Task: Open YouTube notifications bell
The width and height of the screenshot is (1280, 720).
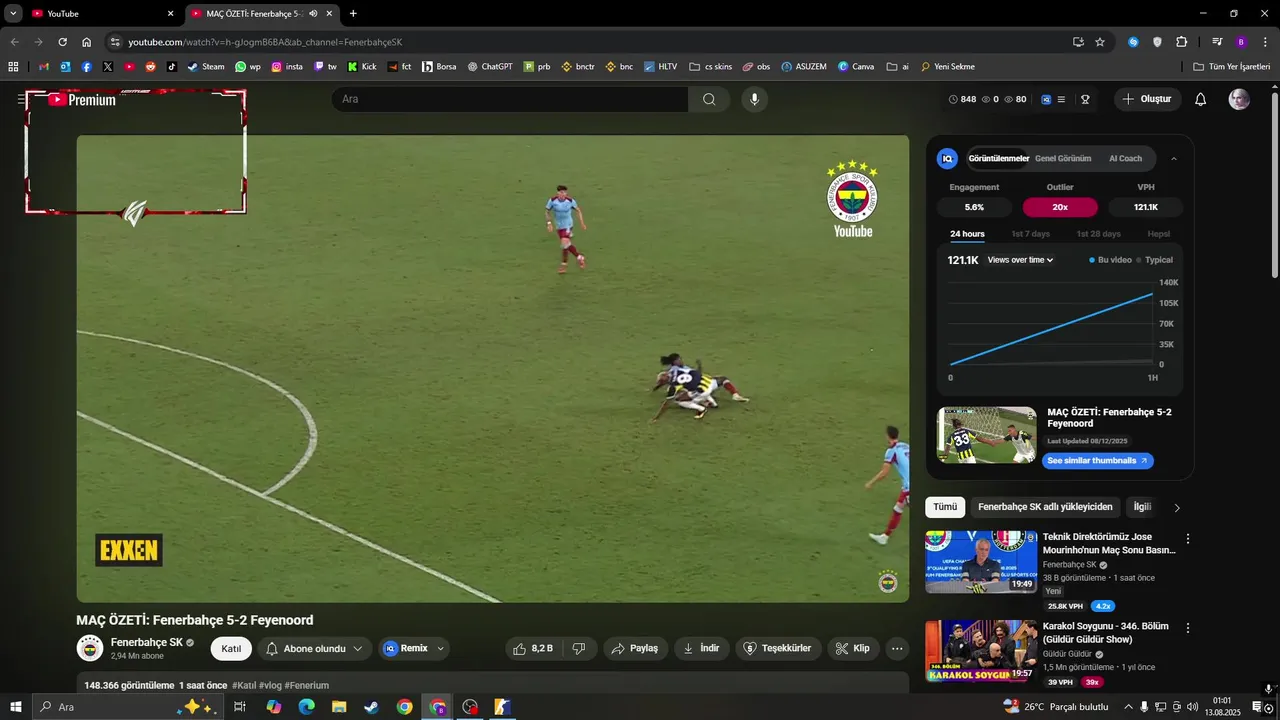Action: click(1201, 99)
